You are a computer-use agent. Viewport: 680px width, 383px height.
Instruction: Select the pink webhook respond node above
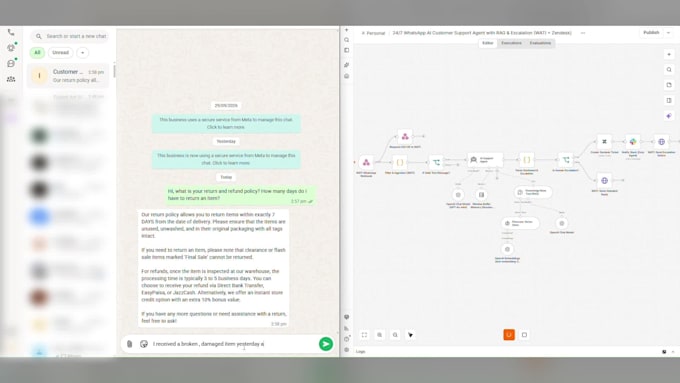click(405, 137)
